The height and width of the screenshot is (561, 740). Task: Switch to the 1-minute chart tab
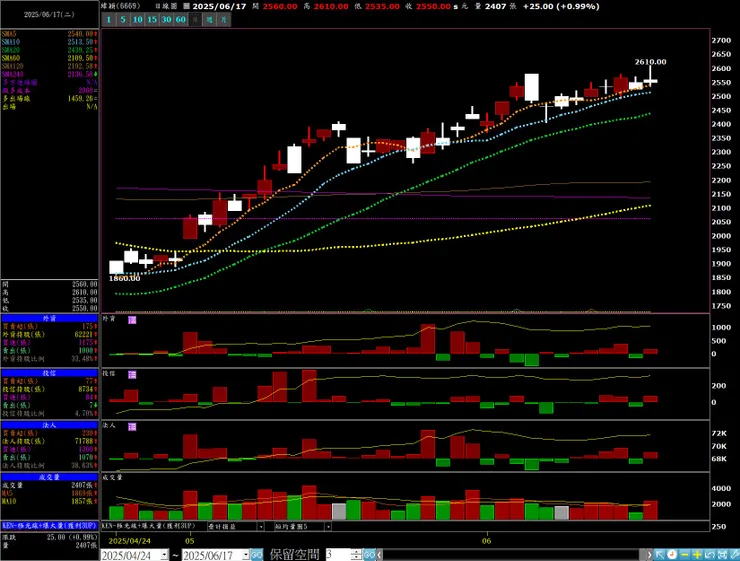[x=109, y=20]
